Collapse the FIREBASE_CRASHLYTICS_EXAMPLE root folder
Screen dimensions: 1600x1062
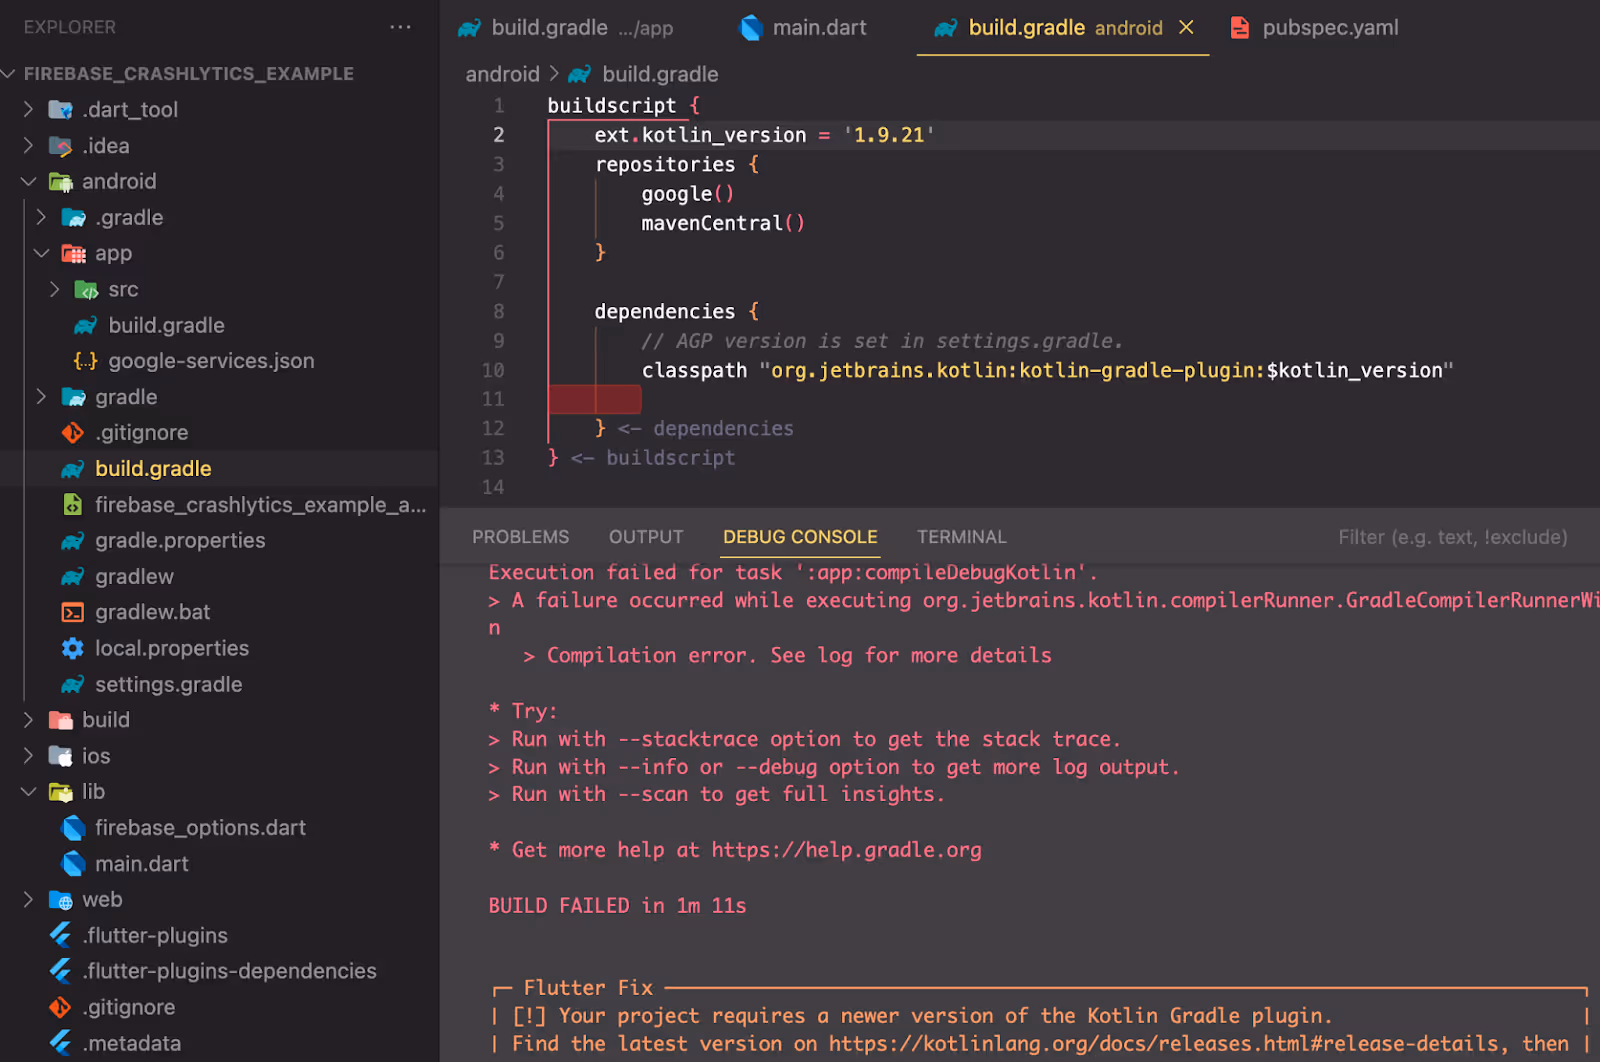10,73
